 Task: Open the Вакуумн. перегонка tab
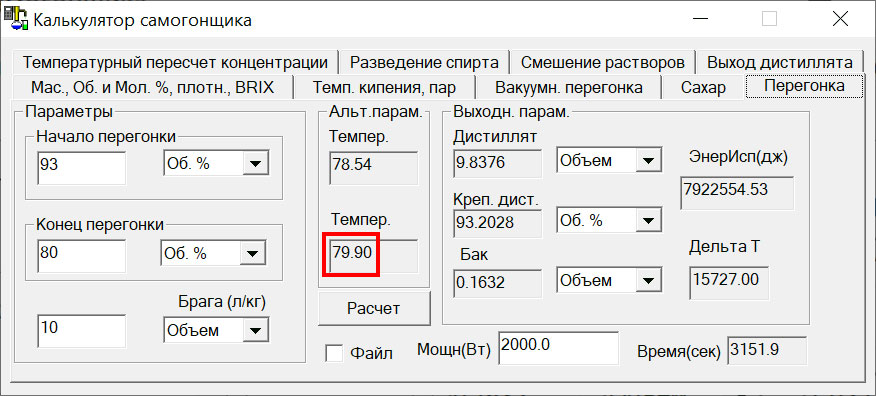(x=568, y=87)
